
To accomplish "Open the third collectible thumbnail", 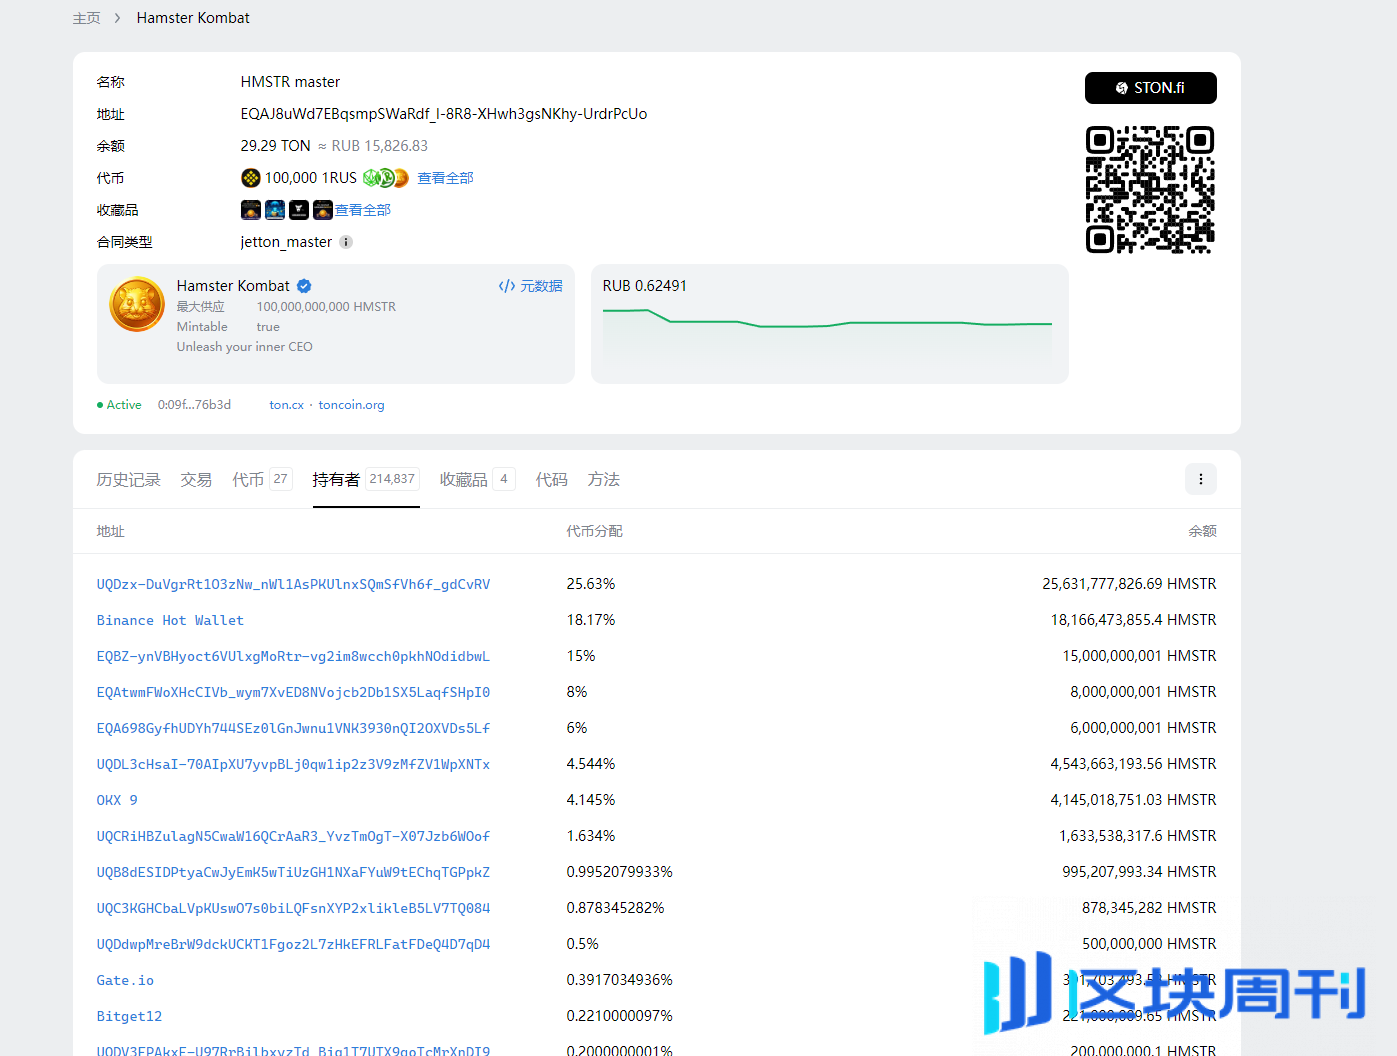I will [299, 210].
